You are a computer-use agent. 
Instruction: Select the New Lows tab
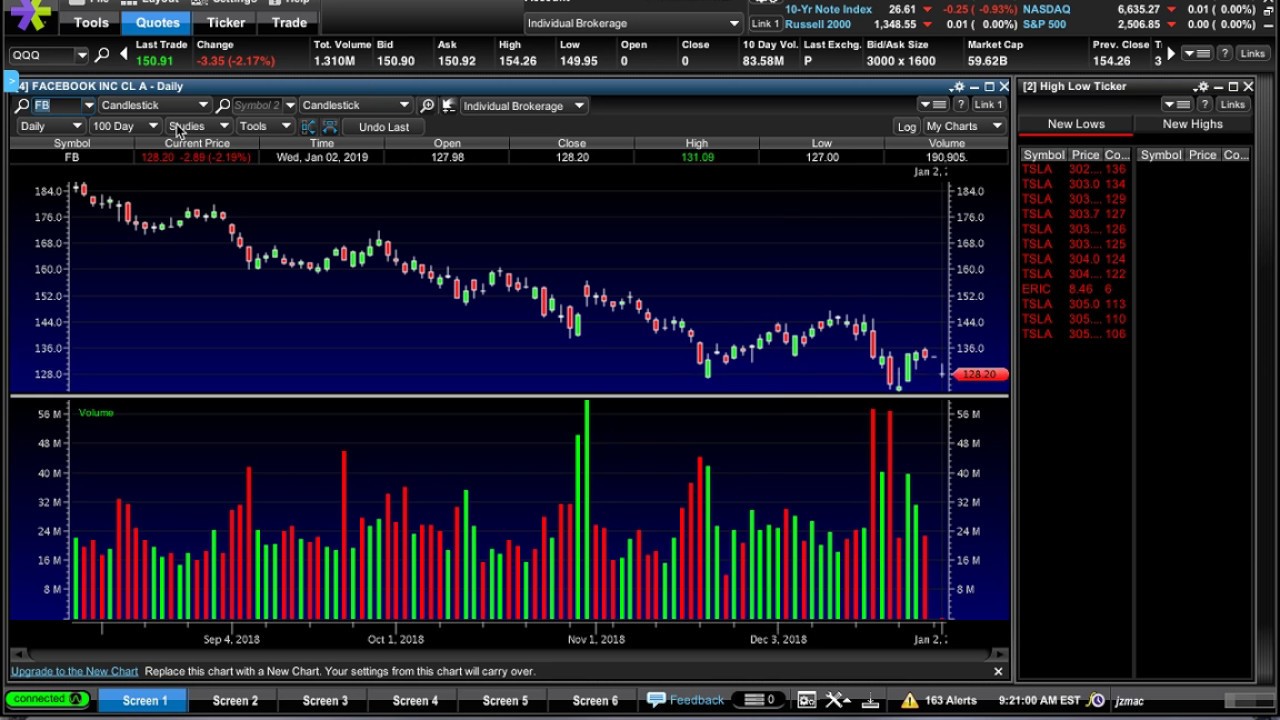point(1076,124)
